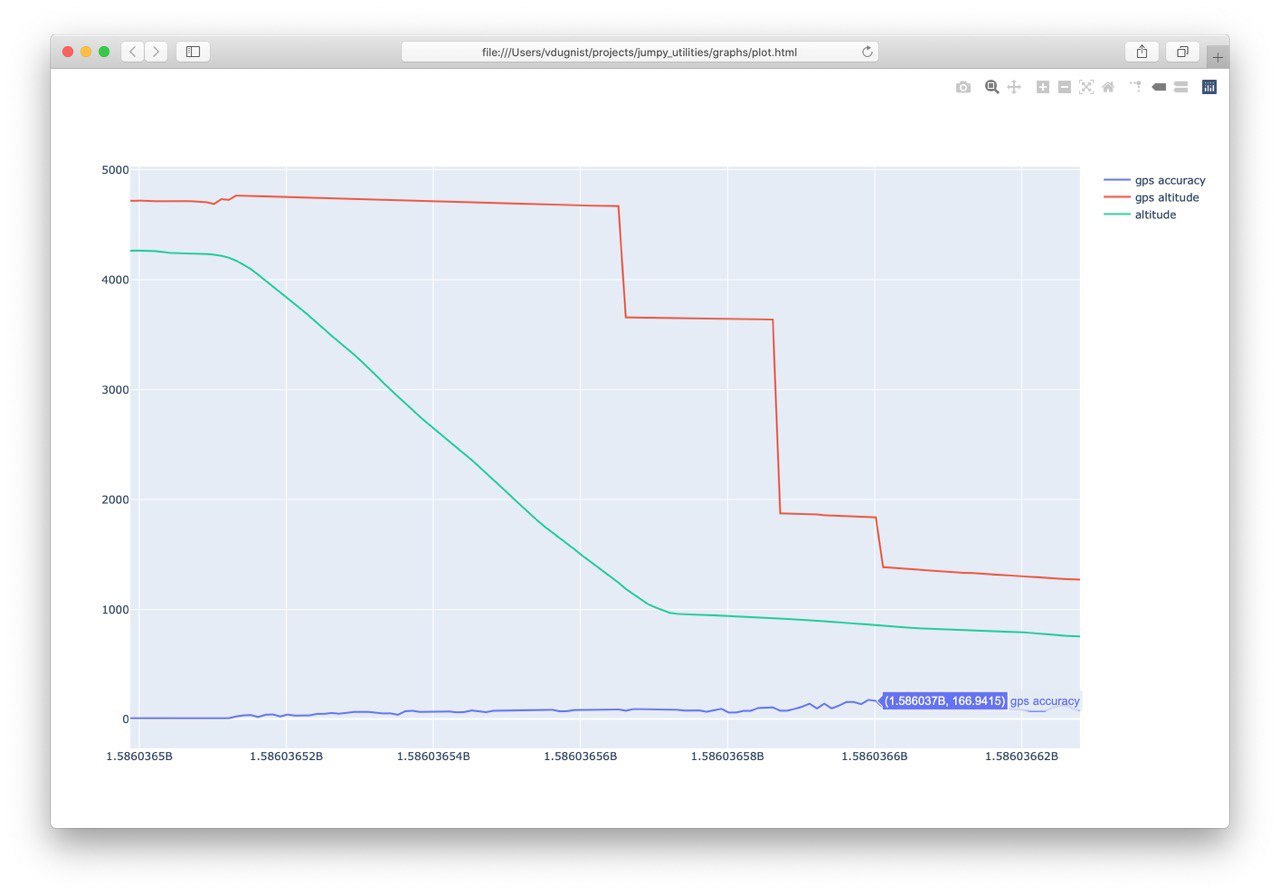This screenshot has height=895, width=1280.
Task: Click x-axis label 1.5860365B
Action: (x=139, y=756)
